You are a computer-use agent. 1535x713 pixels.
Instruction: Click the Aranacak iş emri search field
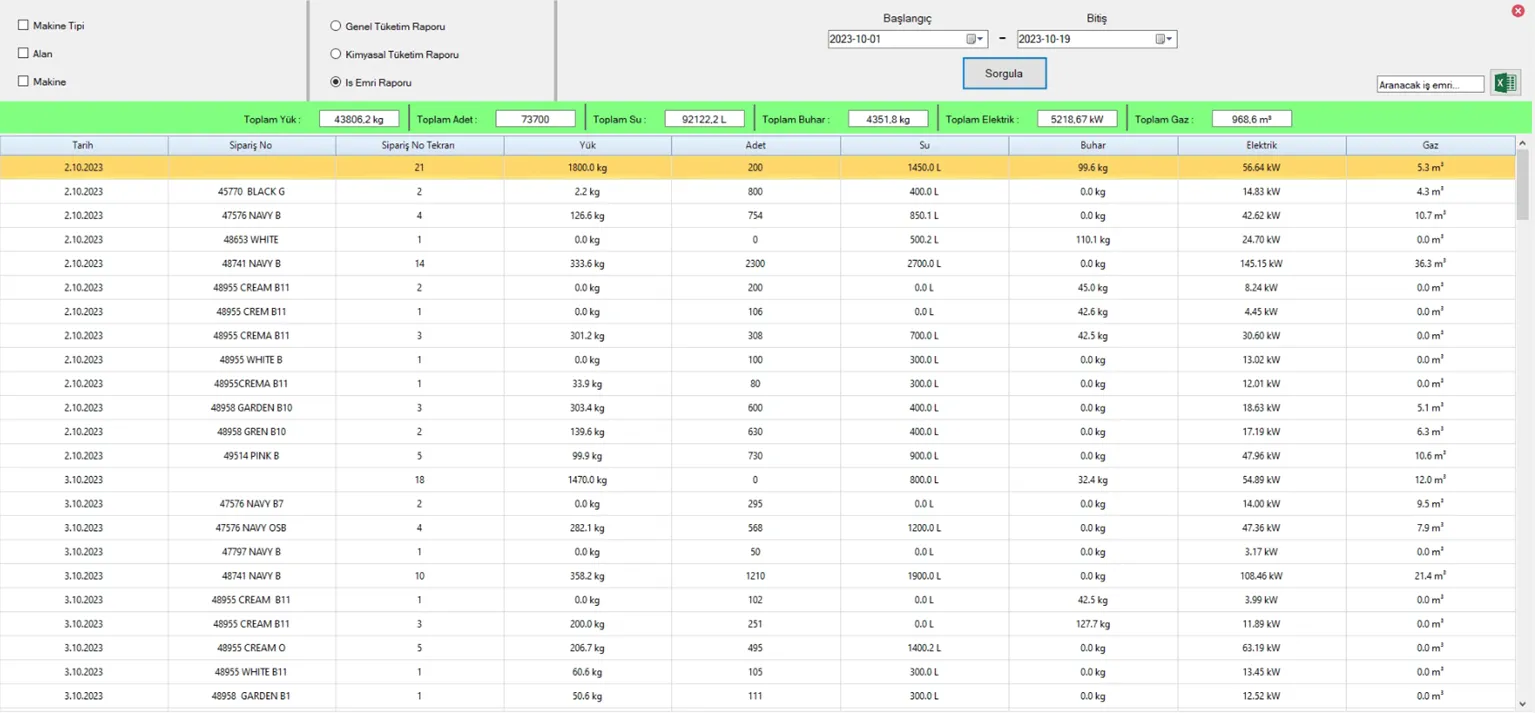tap(1430, 85)
